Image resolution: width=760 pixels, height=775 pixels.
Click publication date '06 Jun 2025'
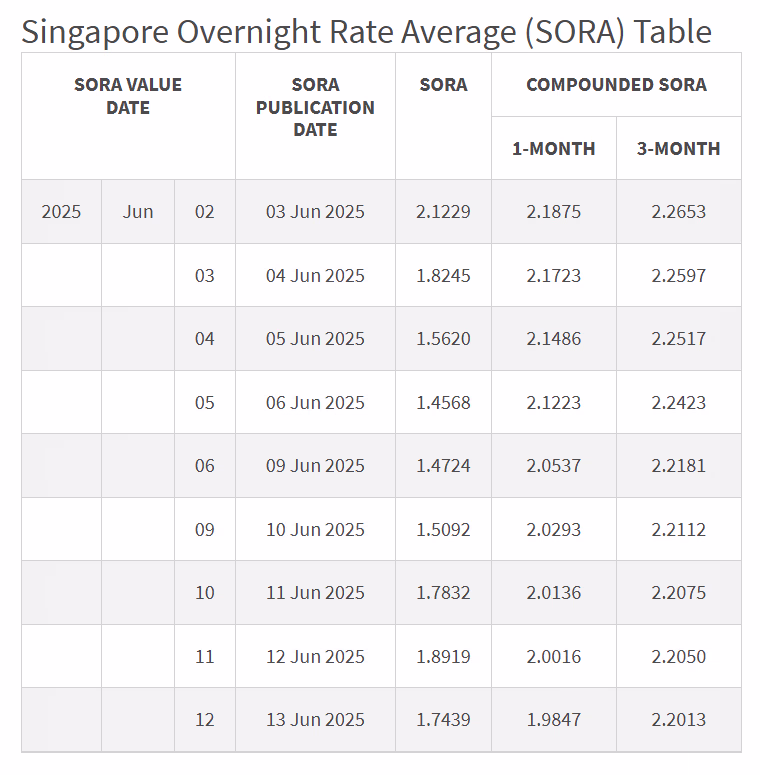click(315, 402)
